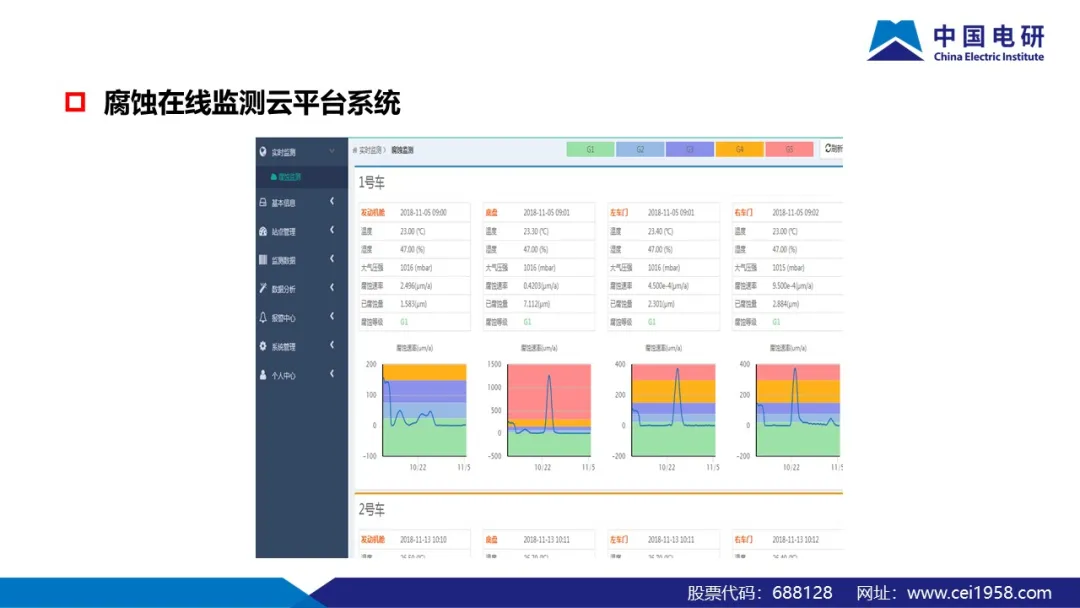This screenshot has width=1080, height=608.
Task: Click the 站点管理 dashboard icon
Action: tap(263, 232)
